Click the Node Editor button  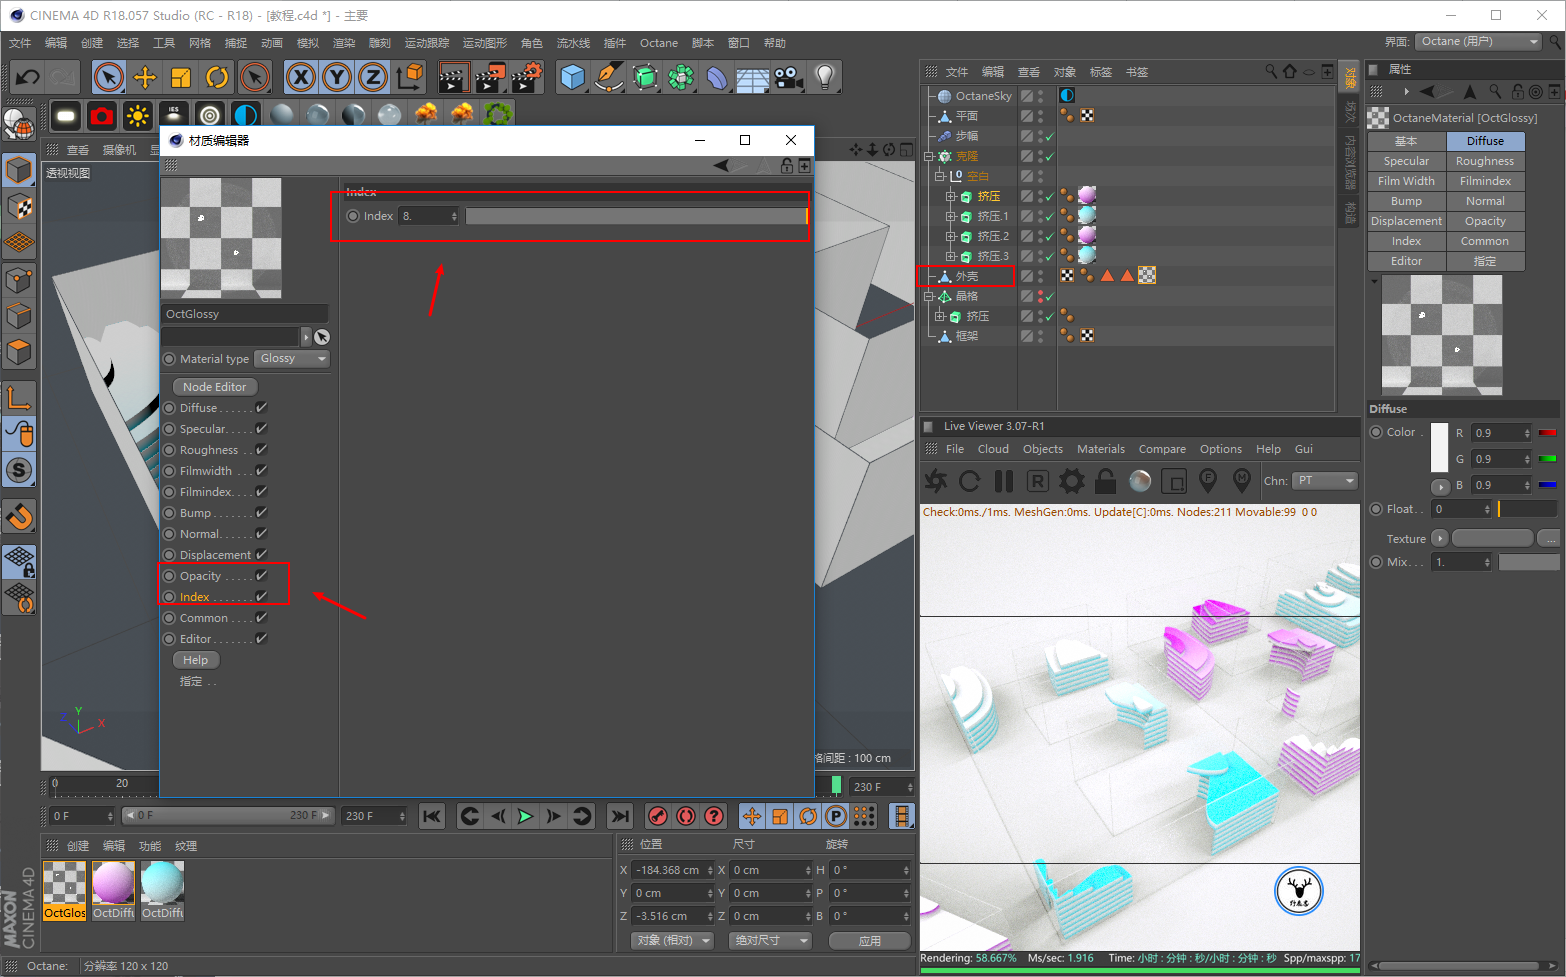(214, 387)
